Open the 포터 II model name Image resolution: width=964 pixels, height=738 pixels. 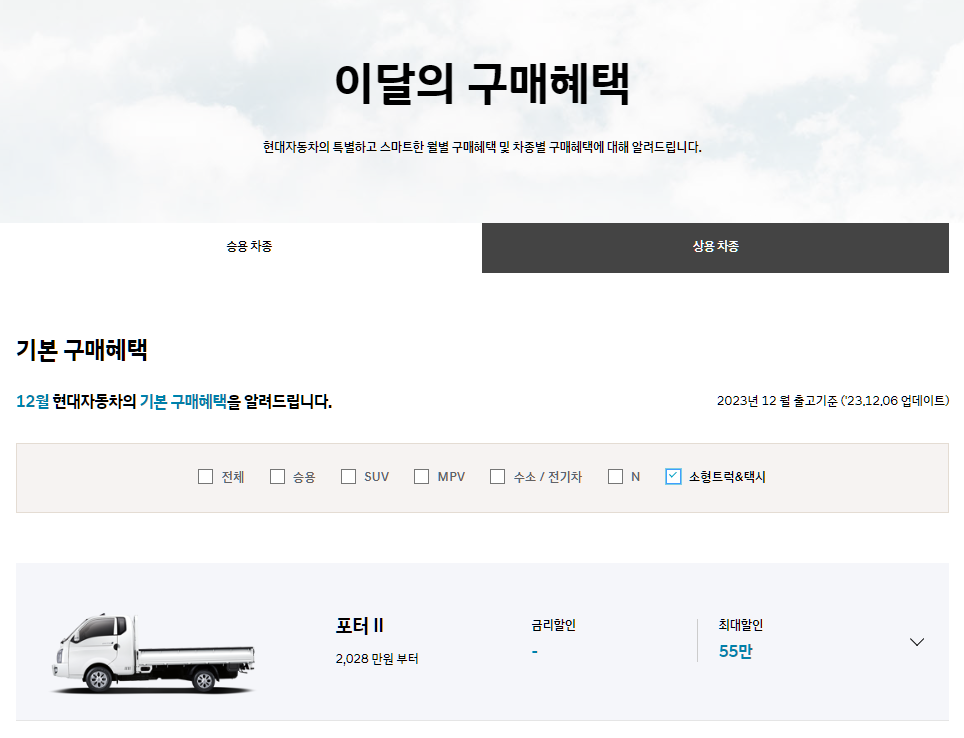[x=360, y=626]
